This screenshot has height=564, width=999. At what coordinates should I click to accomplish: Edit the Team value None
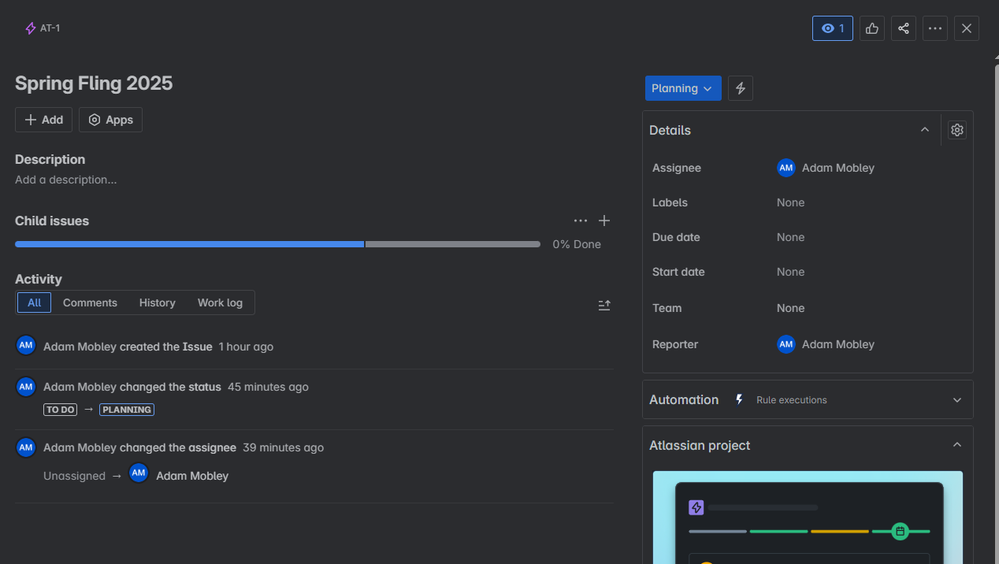(x=791, y=308)
